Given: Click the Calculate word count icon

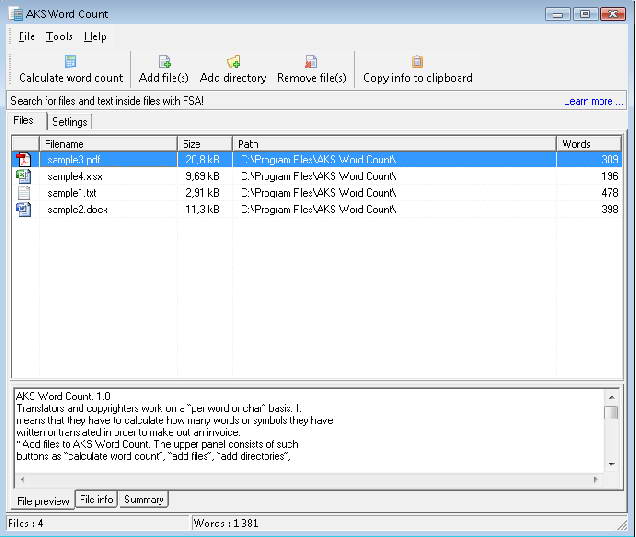Looking at the screenshot, I should [70, 62].
